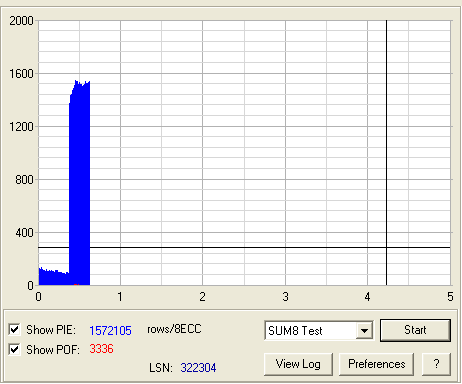The image size is (462, 384).
Task: Uncheck the Show PIE checkbox
Action: coord(14,330)
